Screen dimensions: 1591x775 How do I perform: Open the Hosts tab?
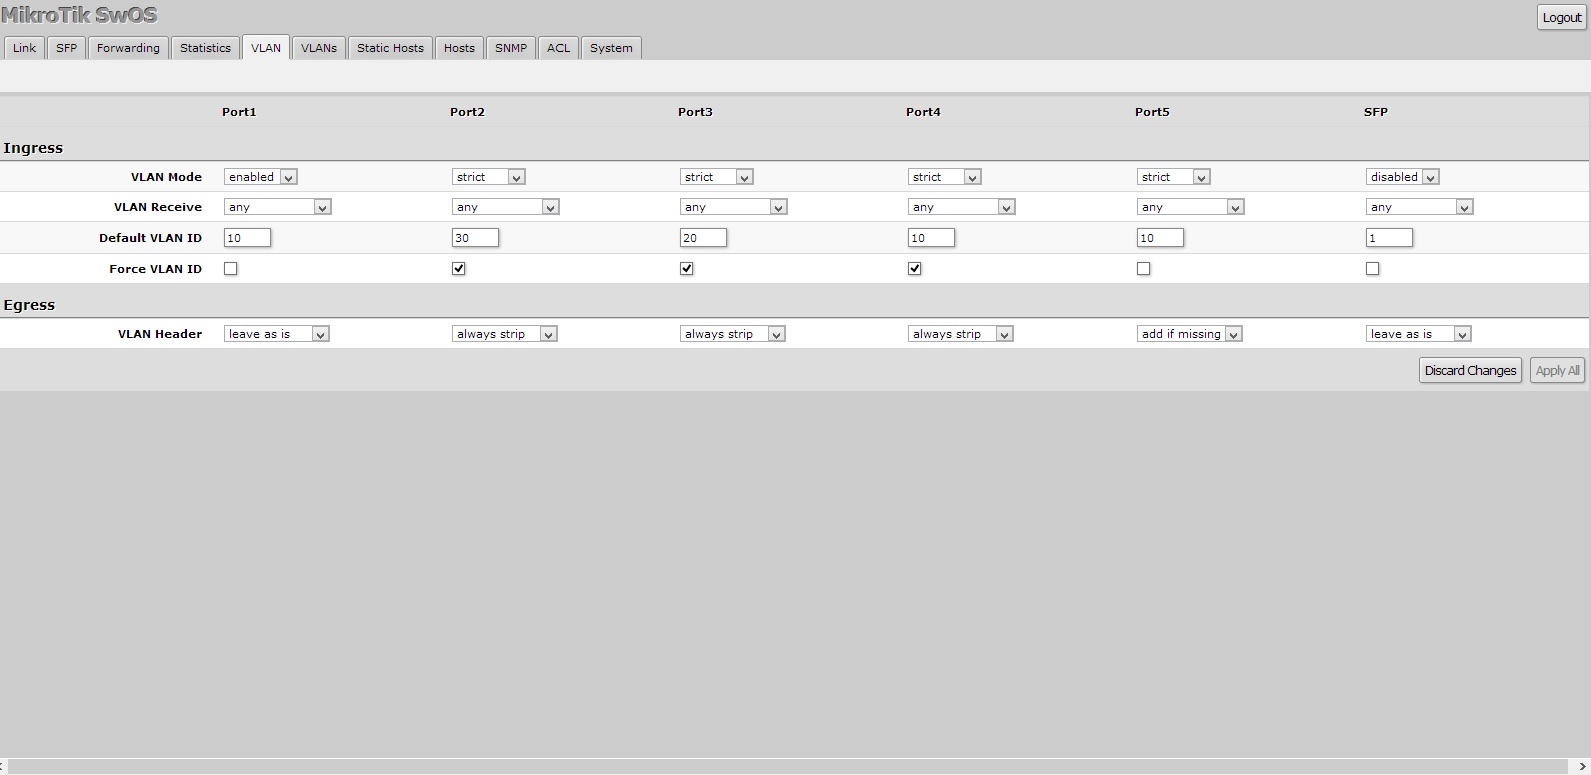459,48
